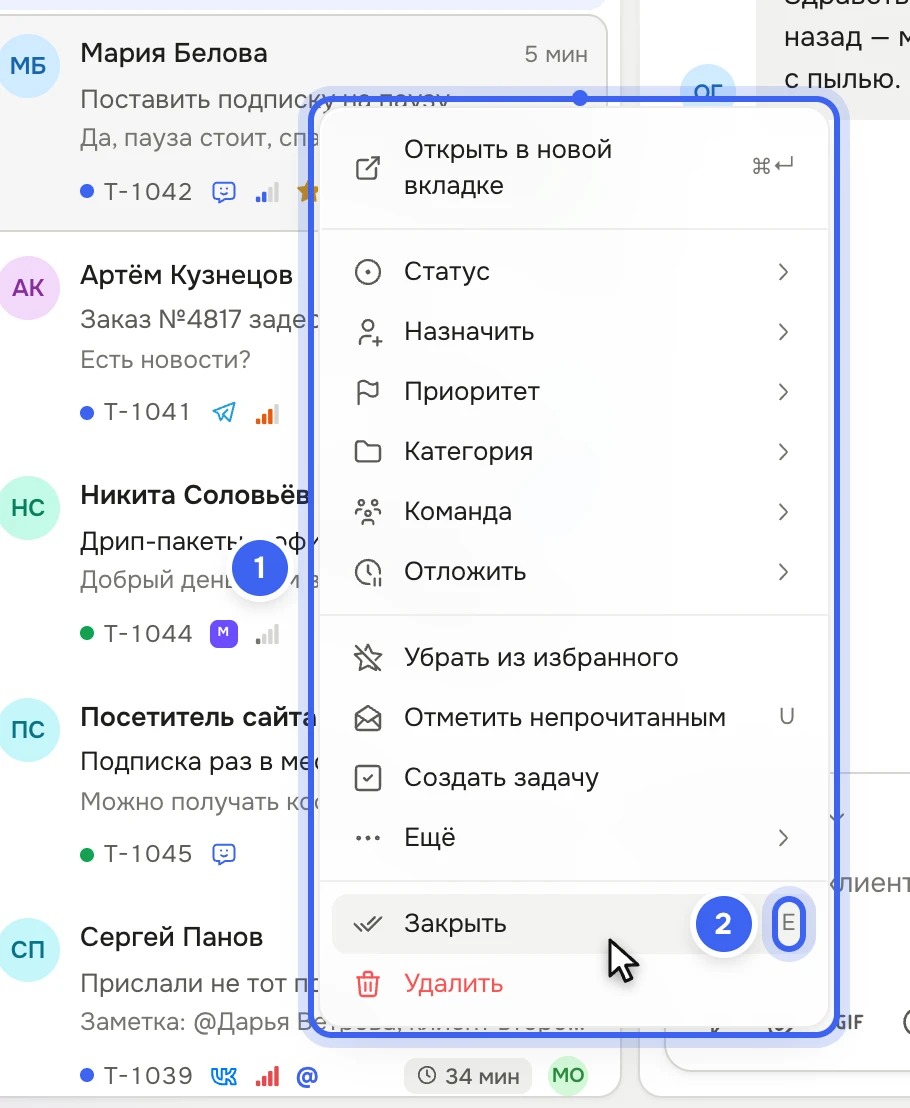Click the СП avatar
910x1108 pixels.
coord(28,950)
